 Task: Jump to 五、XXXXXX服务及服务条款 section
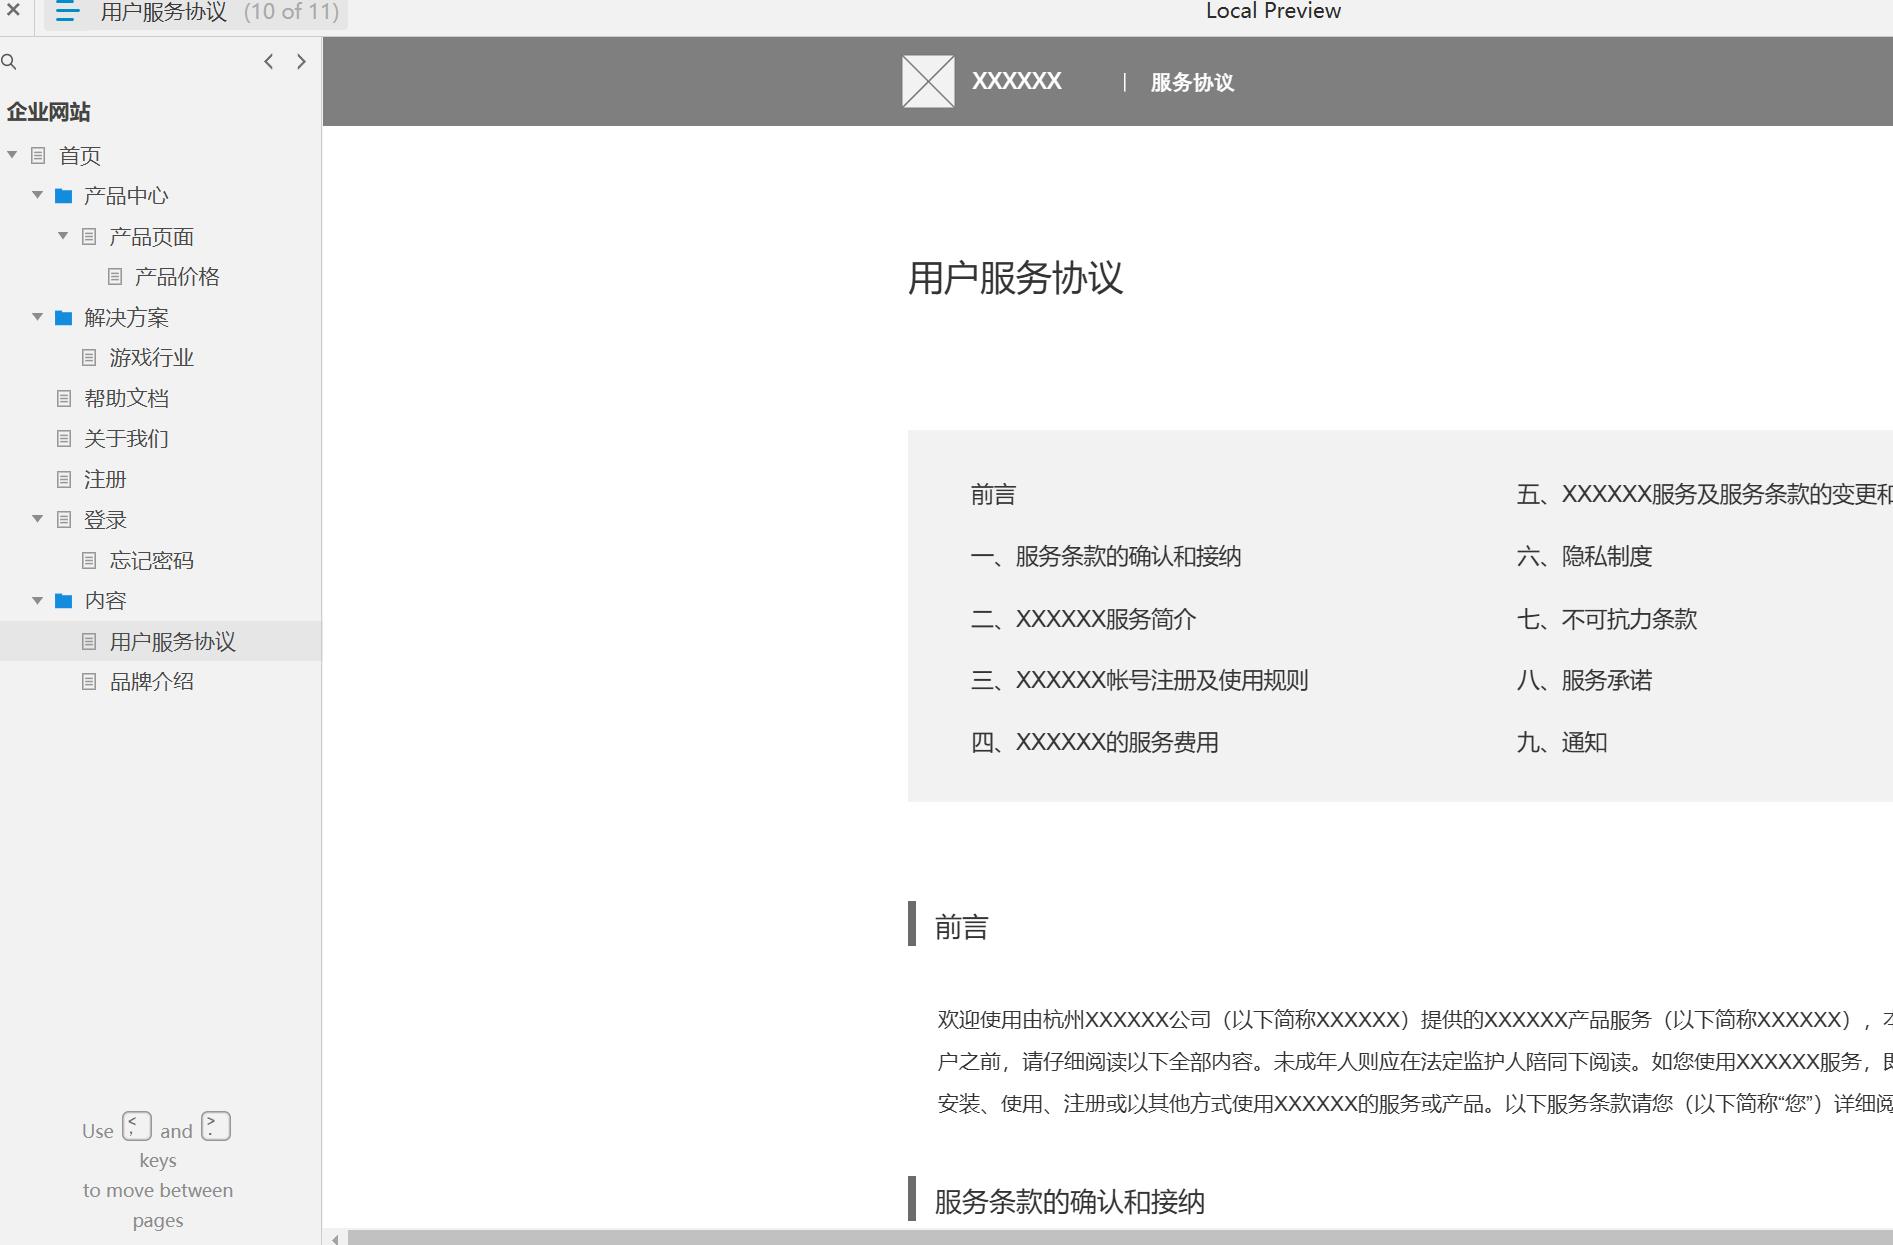[1704, 495]
